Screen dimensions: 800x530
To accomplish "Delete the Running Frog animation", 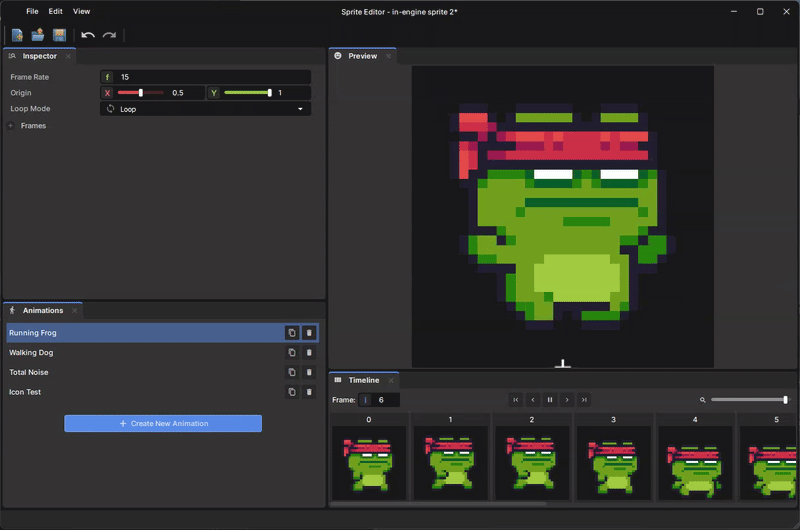I will pos(309,333).
